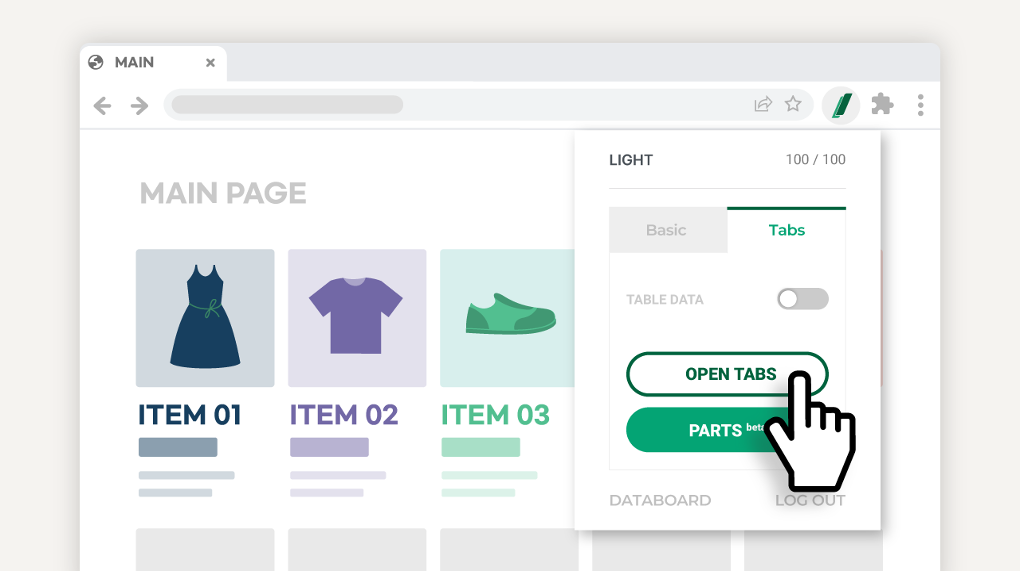Go forward with the right arrow

coord(139,105)
